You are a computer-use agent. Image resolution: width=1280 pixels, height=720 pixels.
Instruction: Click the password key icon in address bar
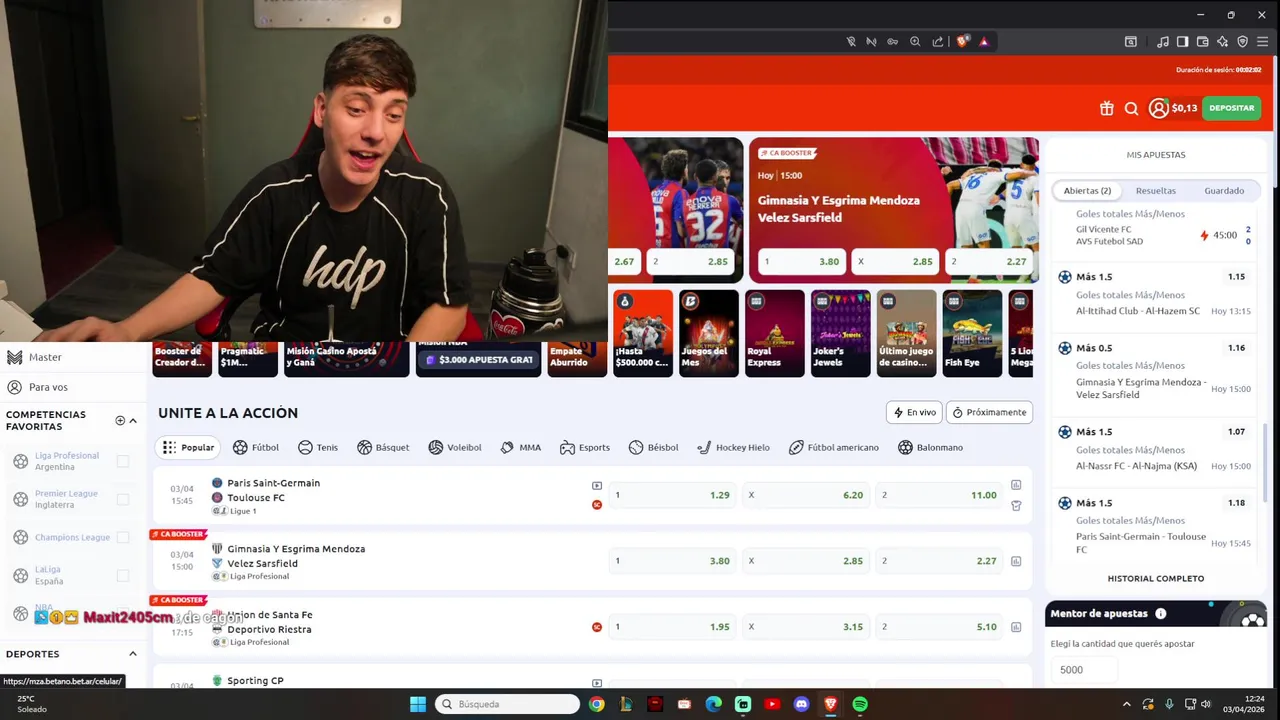[893, 42]
